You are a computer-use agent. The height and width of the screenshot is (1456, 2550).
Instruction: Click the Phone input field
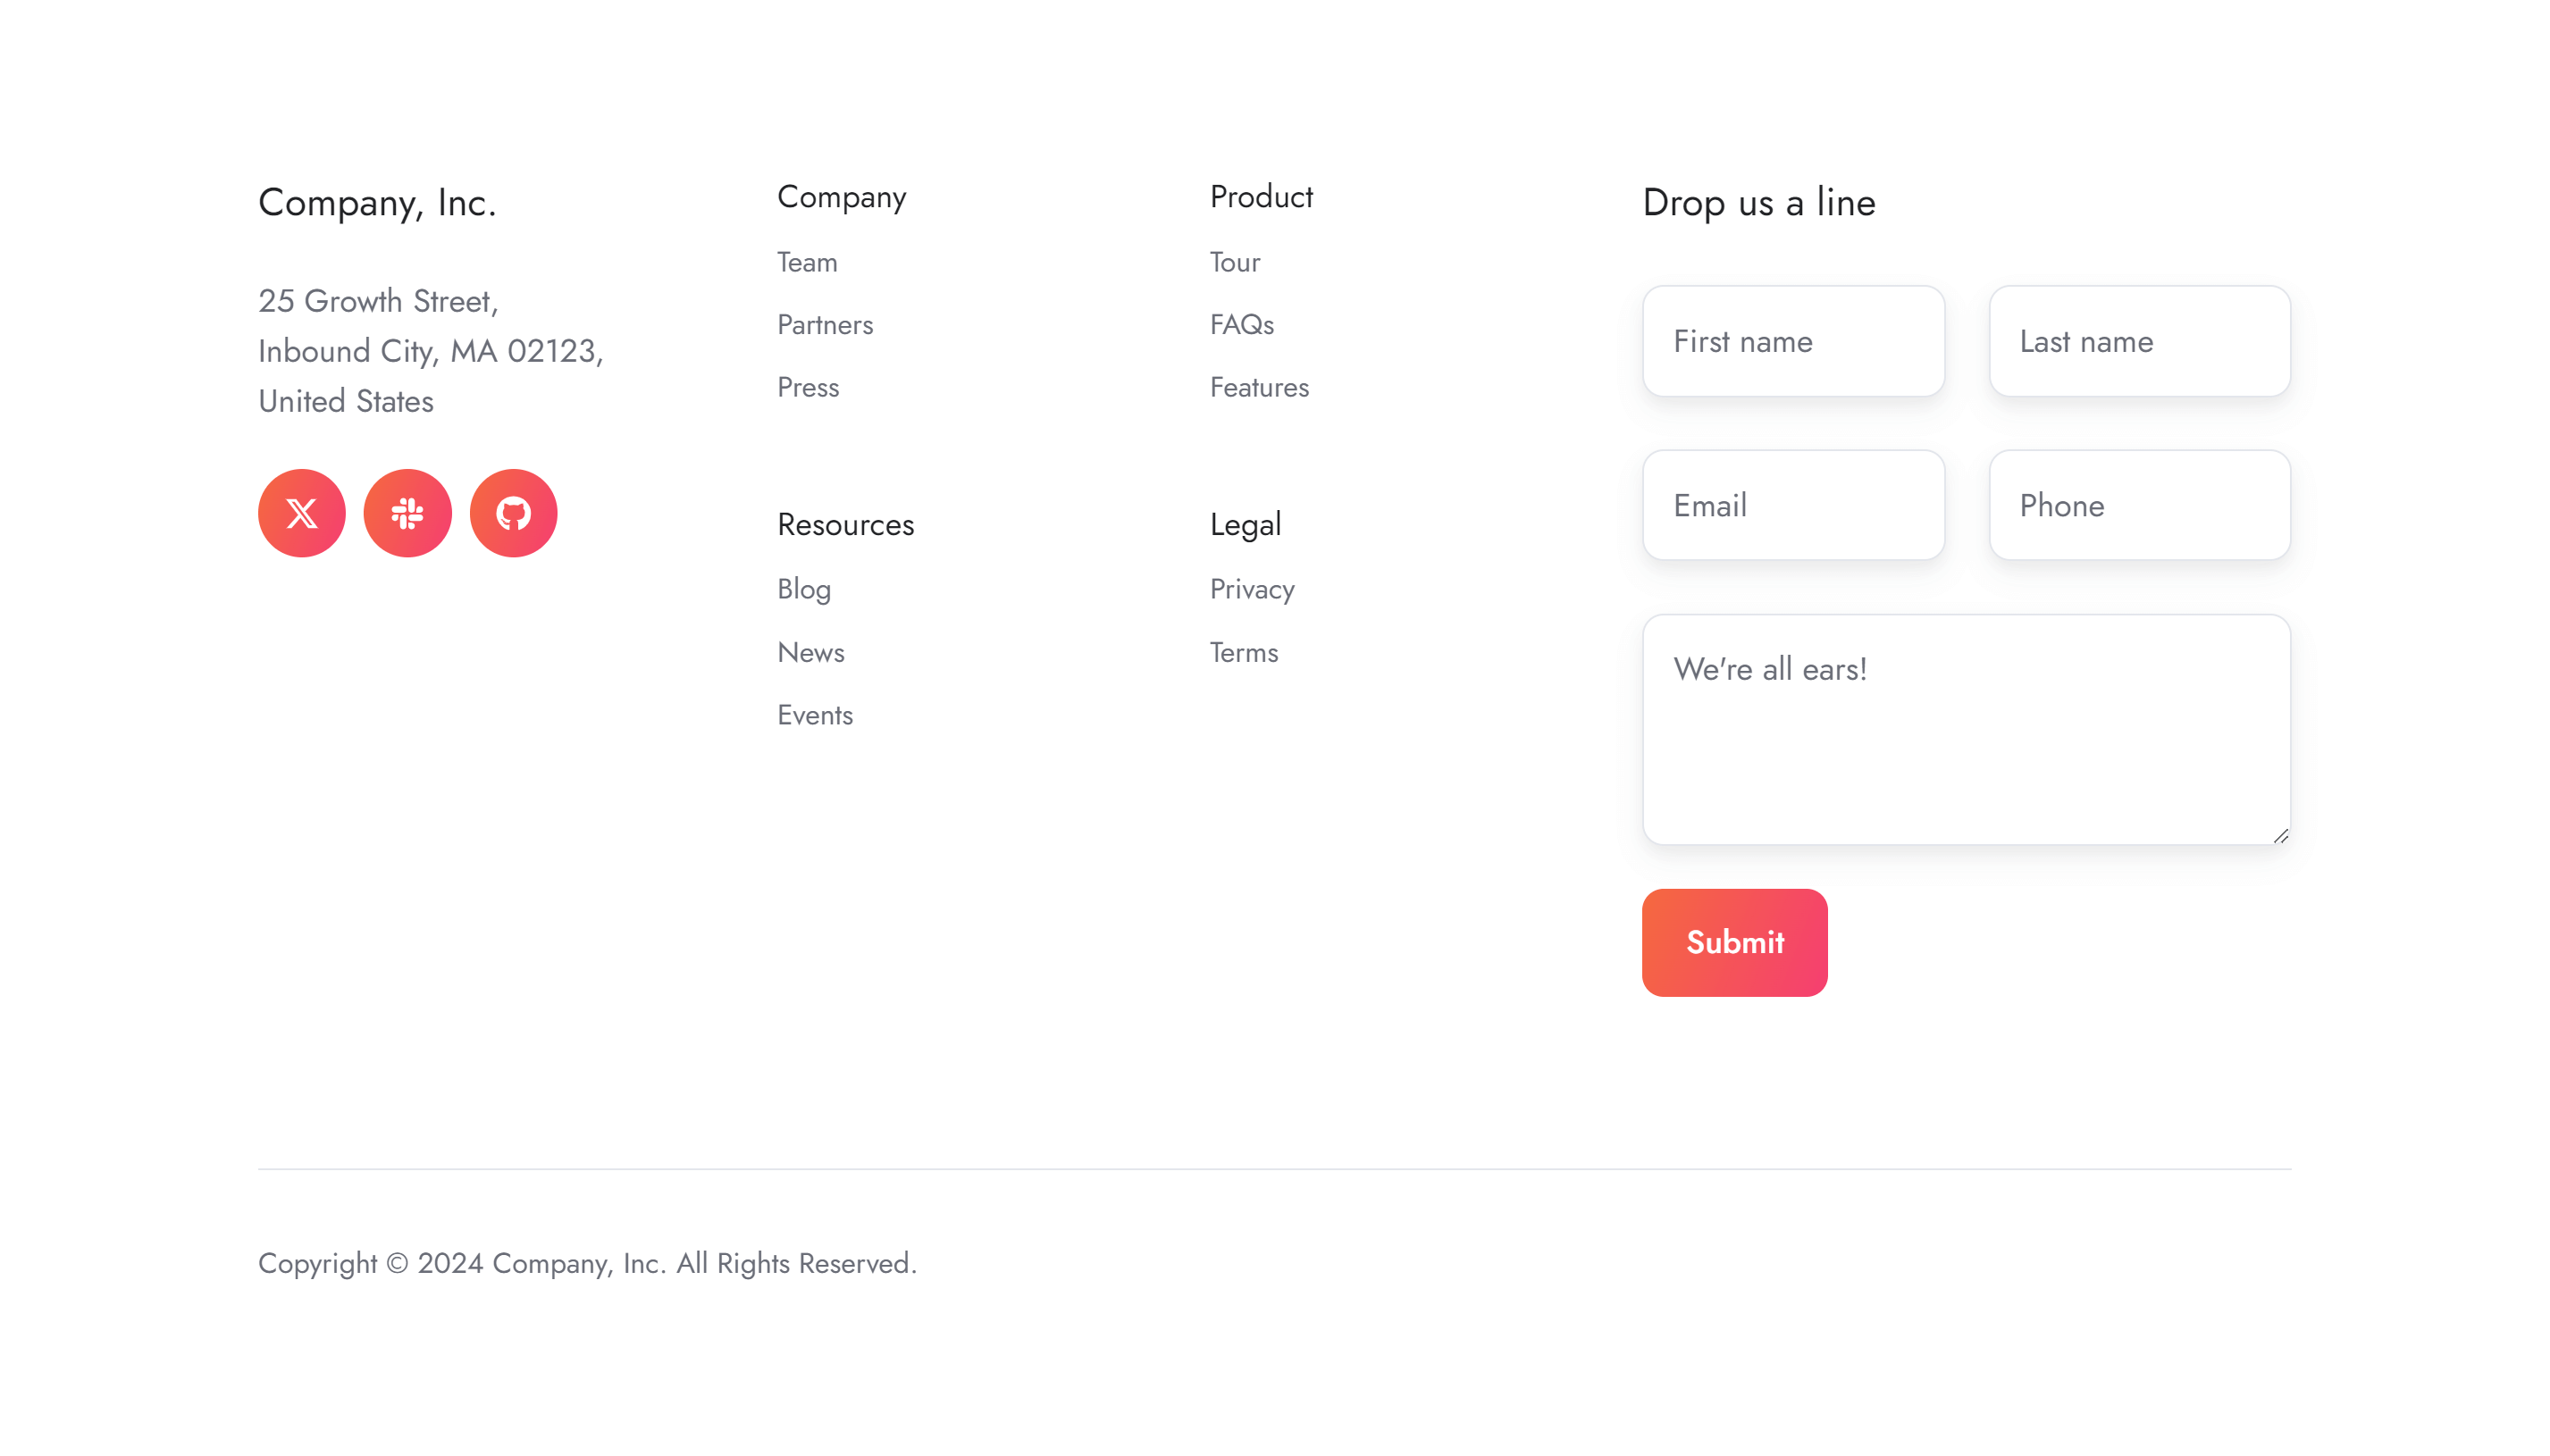point(2138,505)
